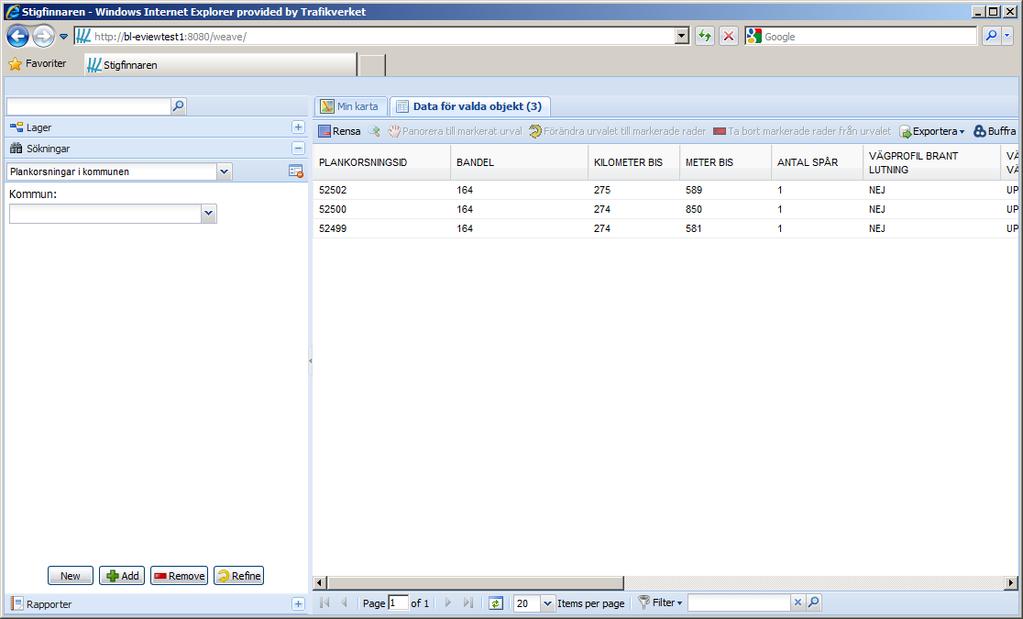Open the Items per page dropdown
This screenshot has width=1023, height=619.
(547, 603)
